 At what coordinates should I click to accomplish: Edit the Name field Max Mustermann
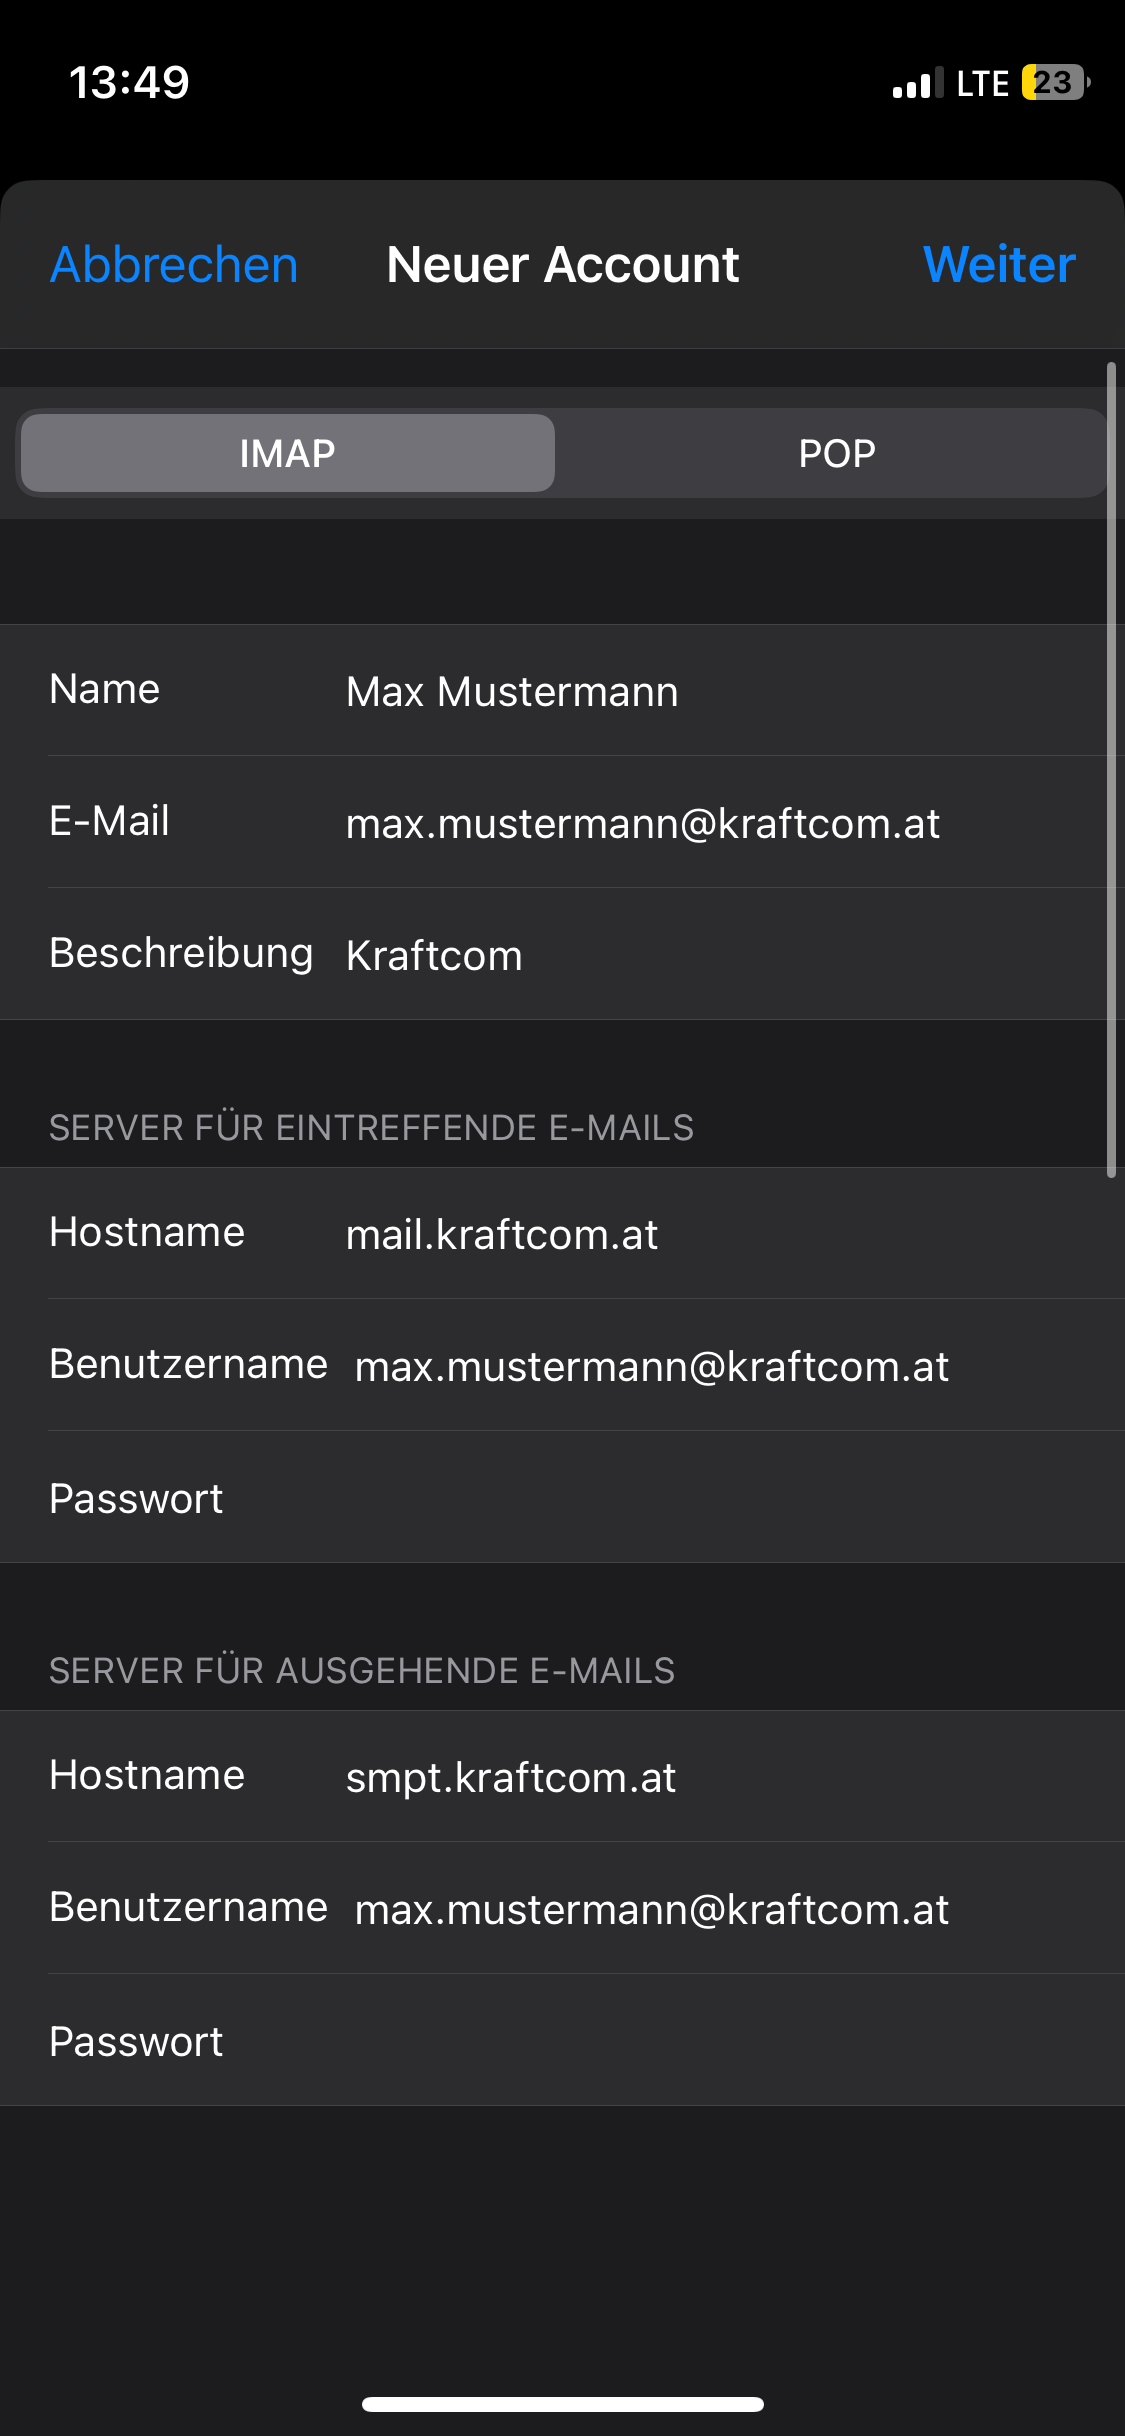[562, 690]
